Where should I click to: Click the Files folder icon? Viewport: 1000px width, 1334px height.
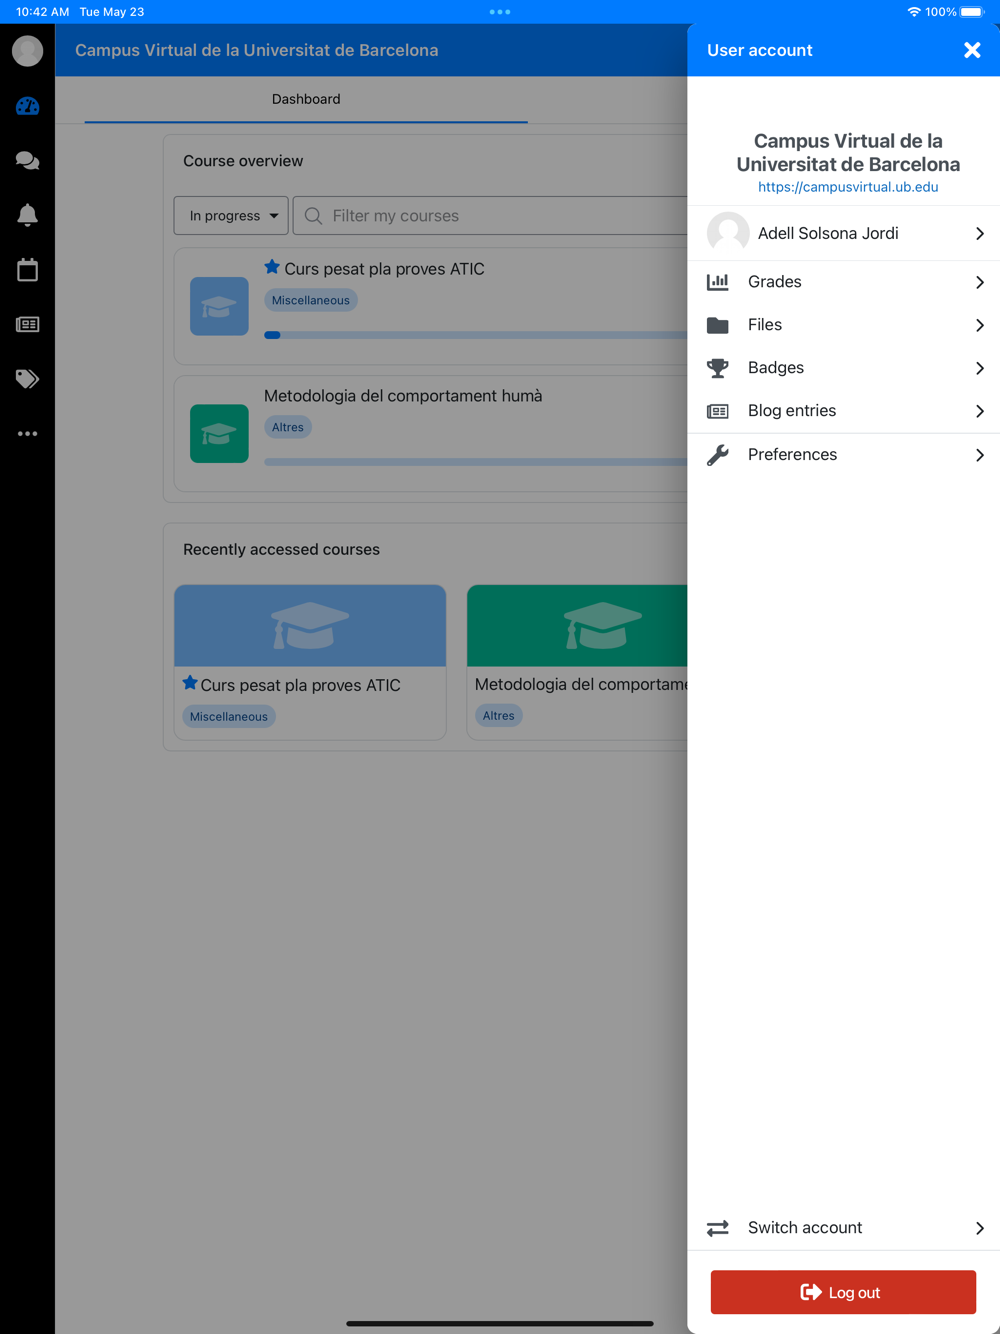(718, 325)
